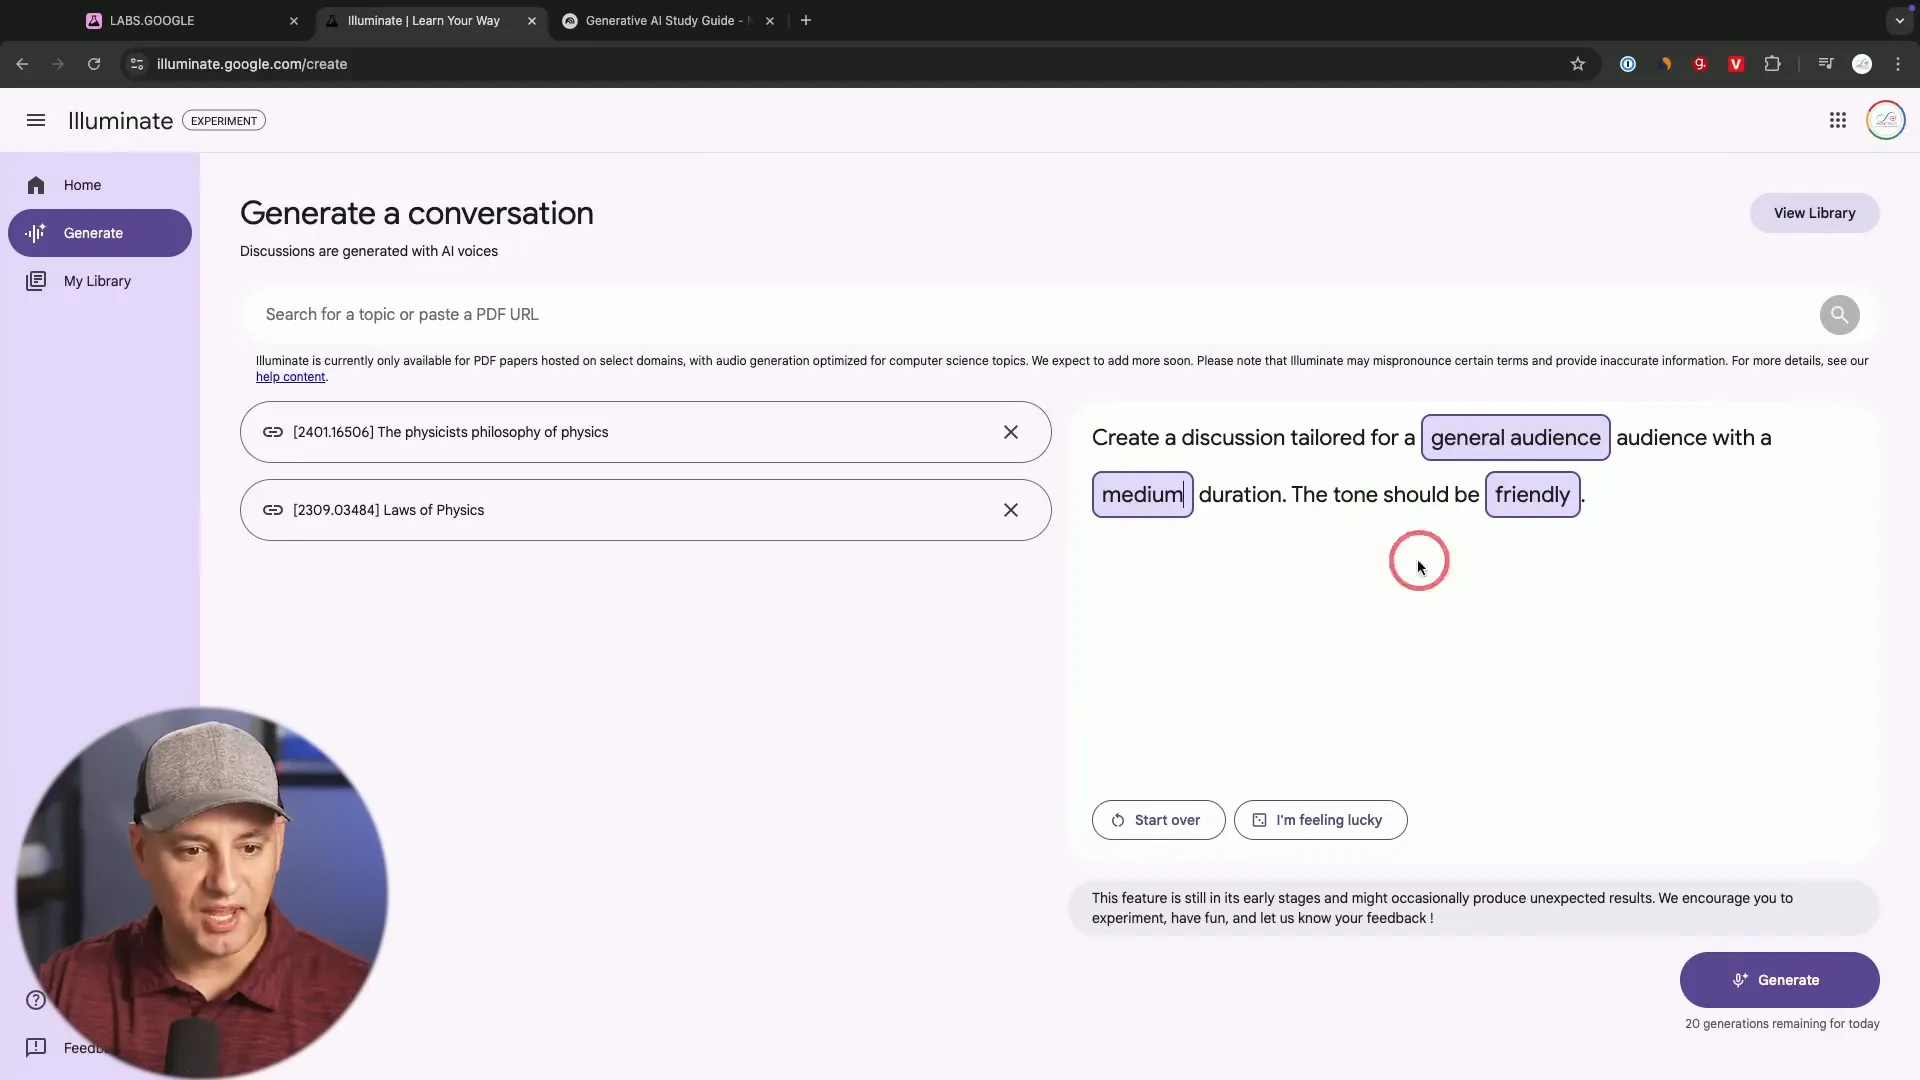Click the address bar URL

click(252, 64)
